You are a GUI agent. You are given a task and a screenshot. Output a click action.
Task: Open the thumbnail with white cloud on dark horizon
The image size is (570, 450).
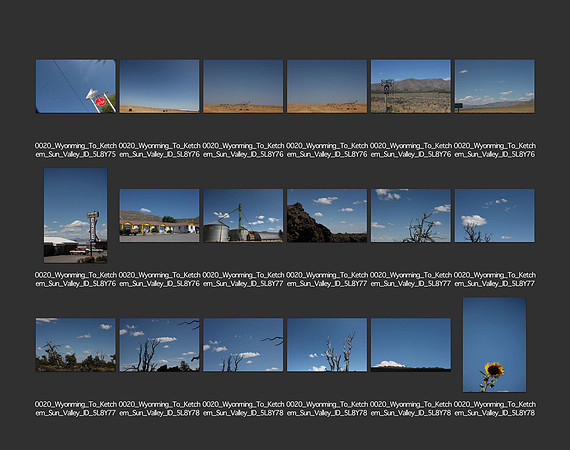click(x=411, y=345)
